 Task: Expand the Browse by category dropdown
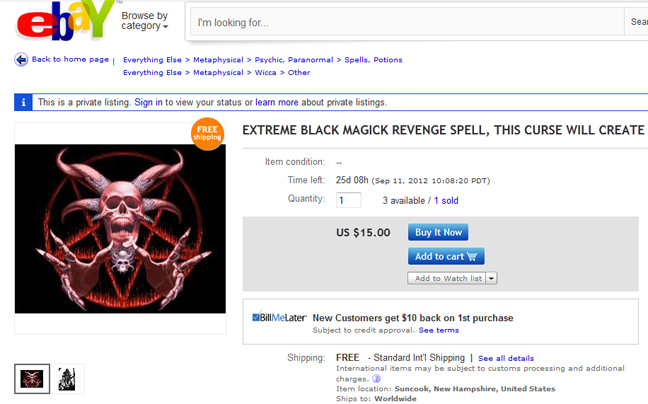(145, 21)
